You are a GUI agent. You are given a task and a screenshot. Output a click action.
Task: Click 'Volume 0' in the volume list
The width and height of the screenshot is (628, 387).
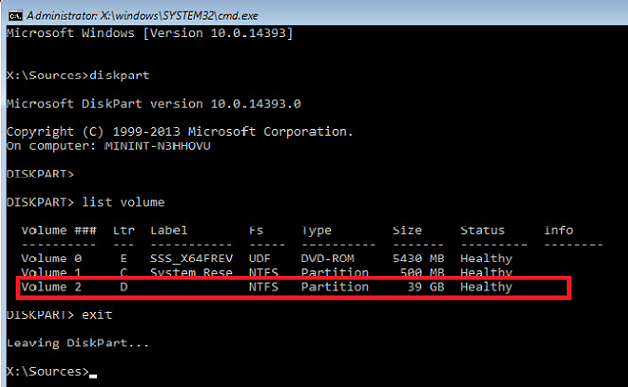[52, 258]
